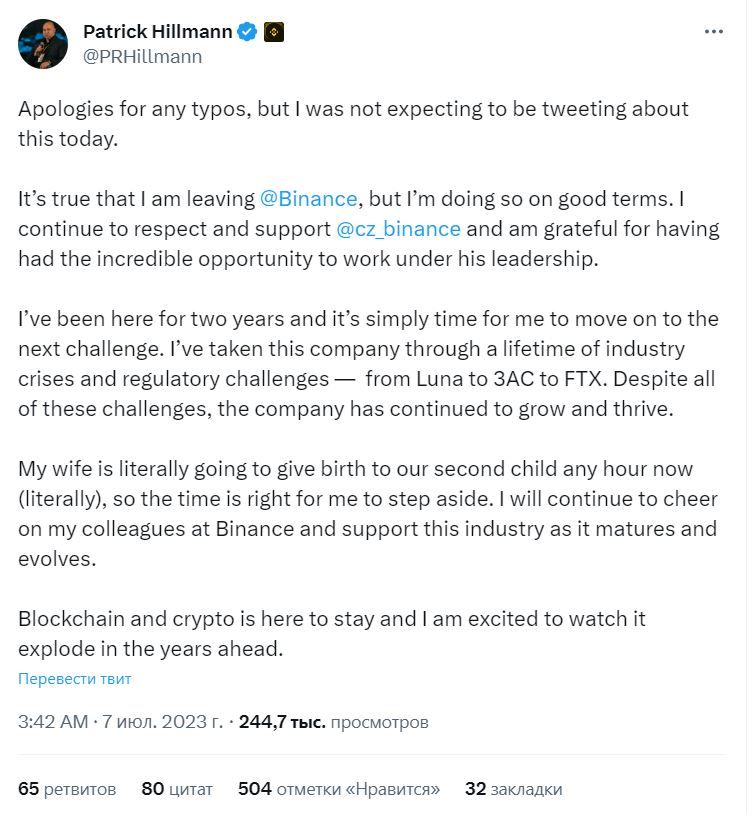754x813 pixels.
Task: View the 65 ретвитов list
Action: pyautogui.click(x=67, y=789)
